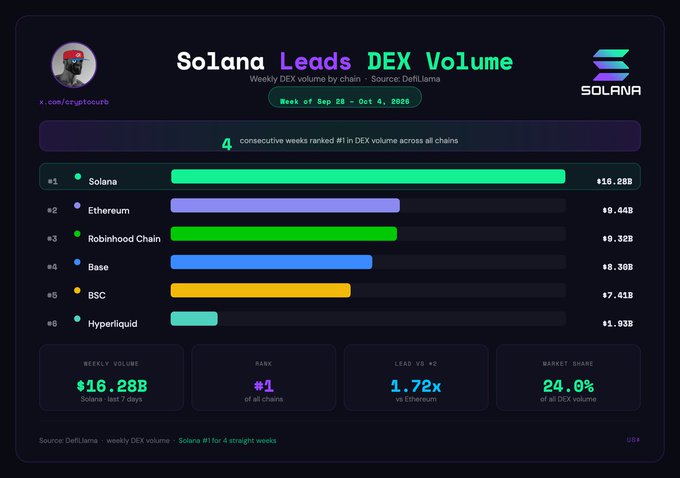
Task: Click the #4 rank label
Action: 52,267
